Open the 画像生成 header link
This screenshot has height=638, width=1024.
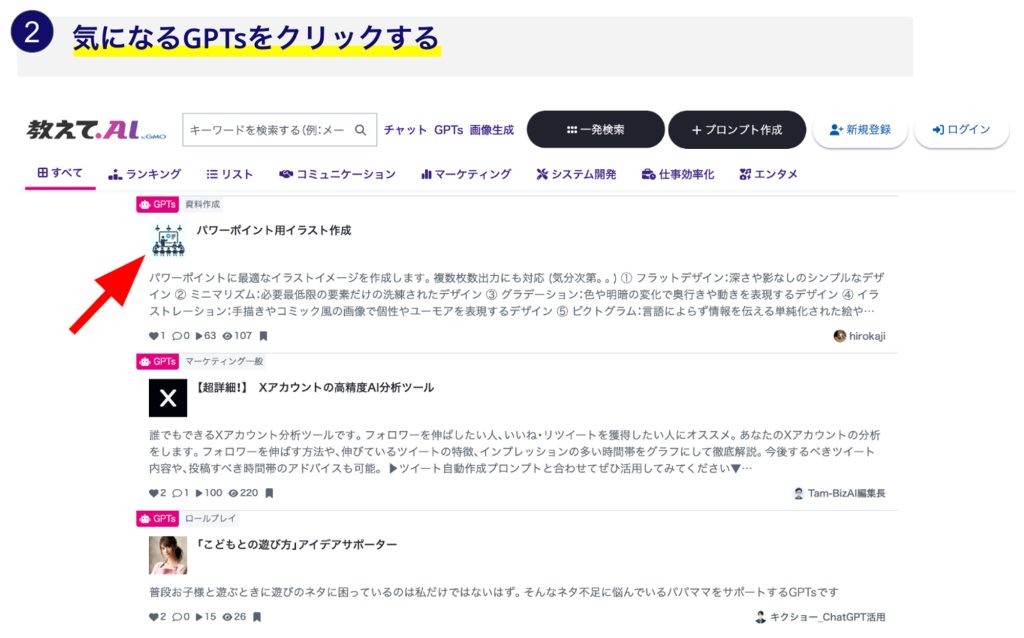pyautogui.click(x=491, y=130)
